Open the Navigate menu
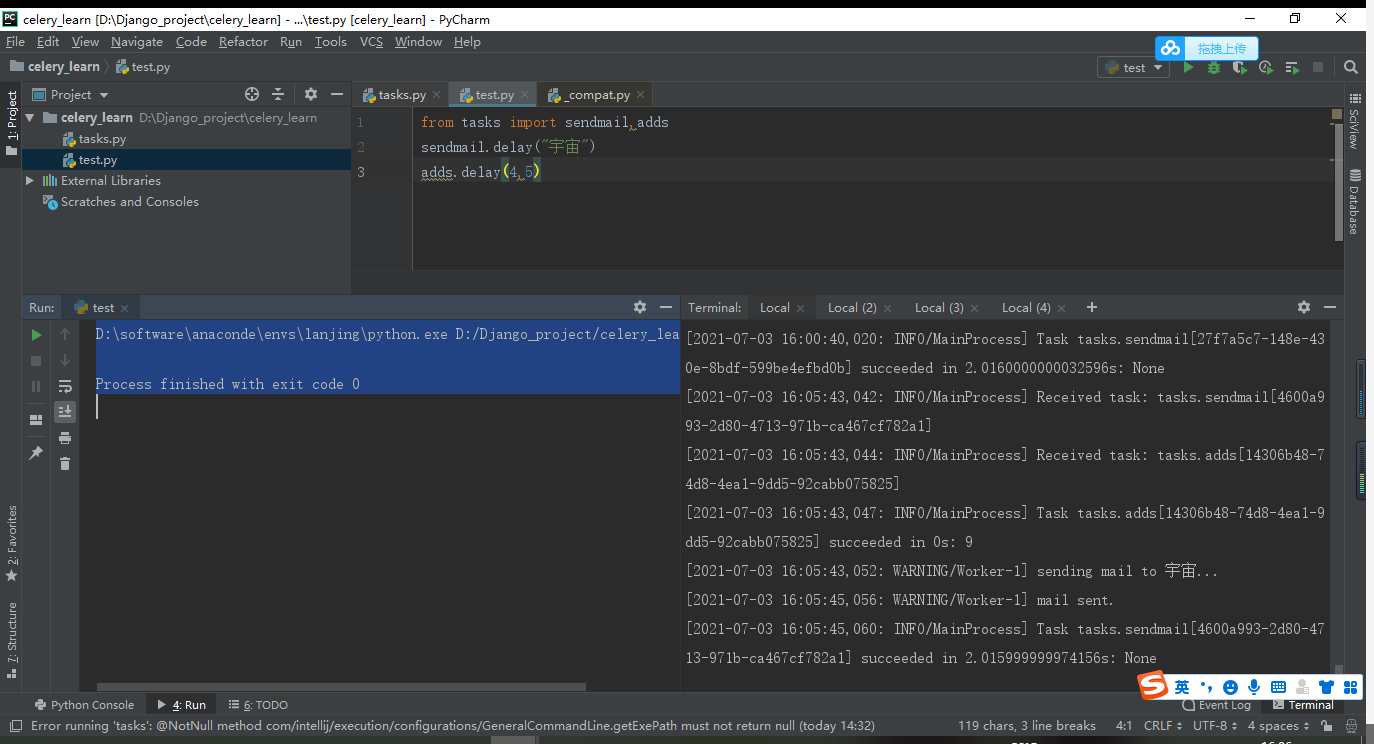Screen dimensions: 1374x744 coord(137,42)
